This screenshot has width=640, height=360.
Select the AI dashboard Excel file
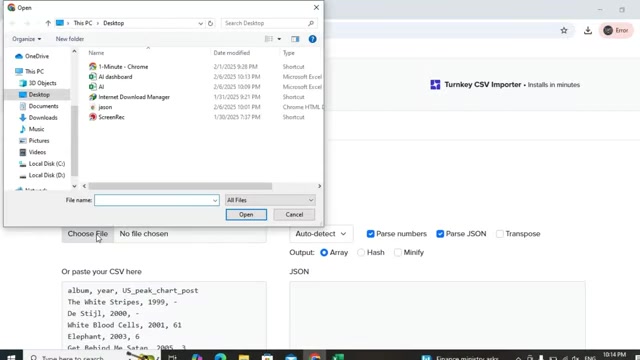[115, 77]
